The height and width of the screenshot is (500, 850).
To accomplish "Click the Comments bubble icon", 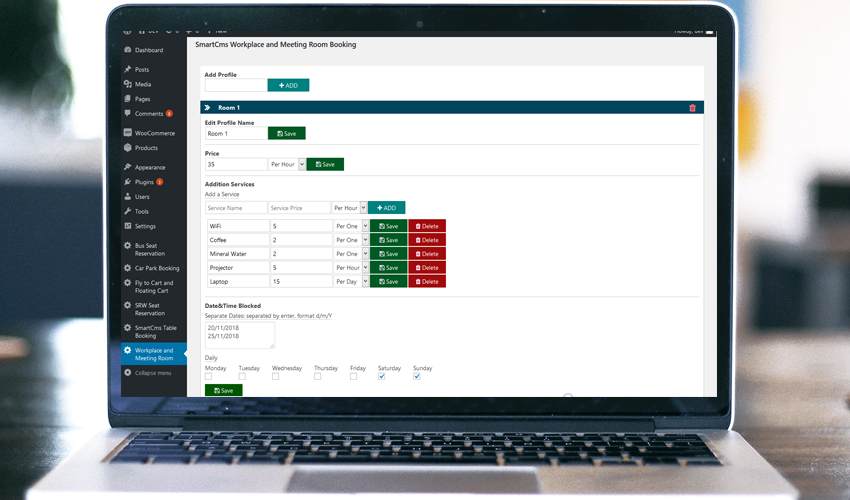I will tap(127, 114).
